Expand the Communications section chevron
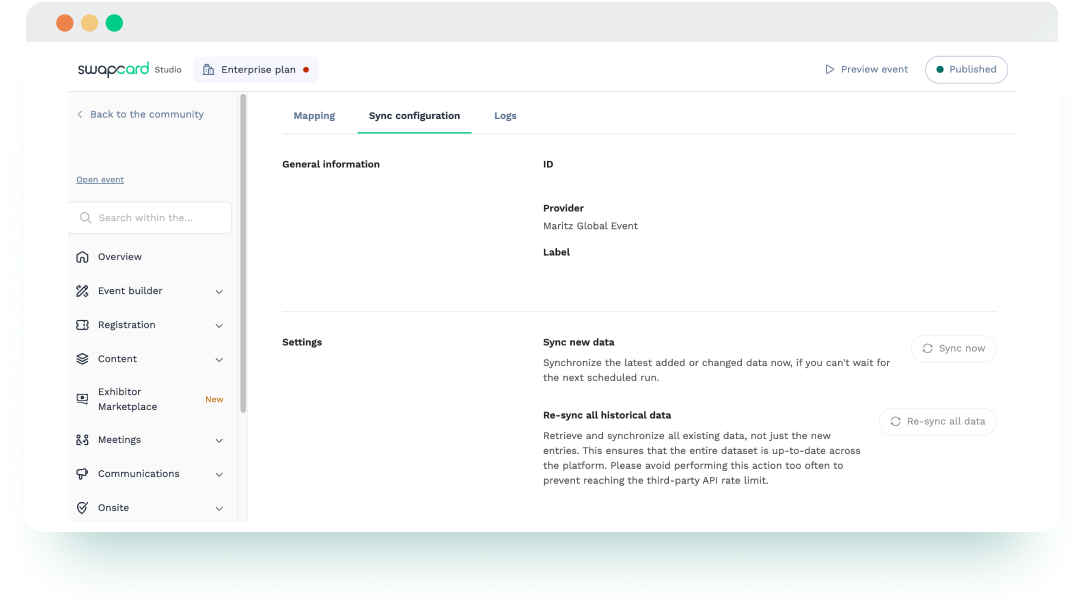 point(219,474)
